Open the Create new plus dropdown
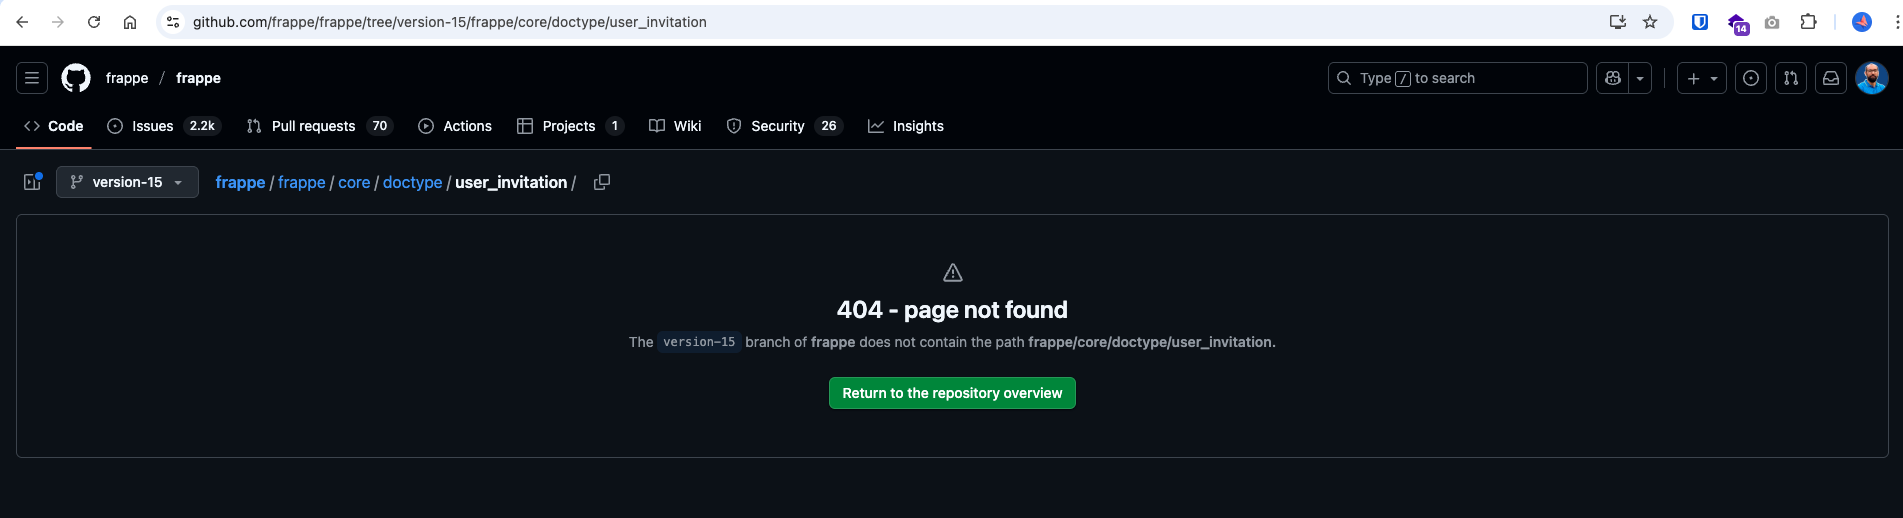1903x518 pixels. click(1701, 78)
